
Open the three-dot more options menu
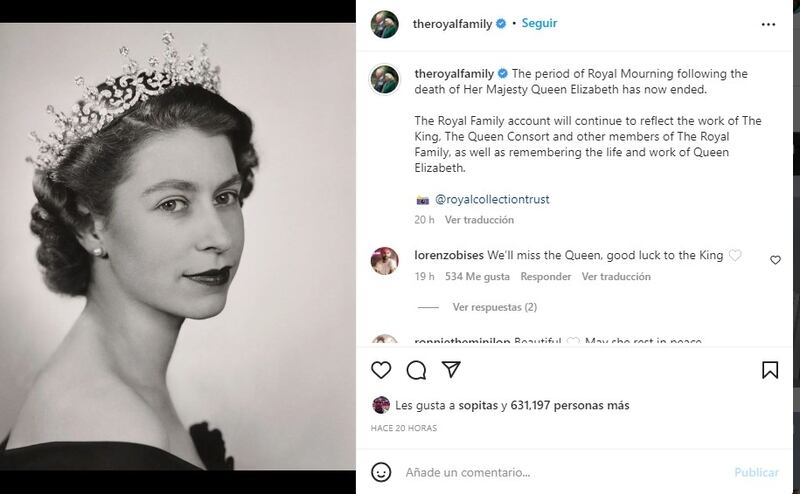click(768, 23)
